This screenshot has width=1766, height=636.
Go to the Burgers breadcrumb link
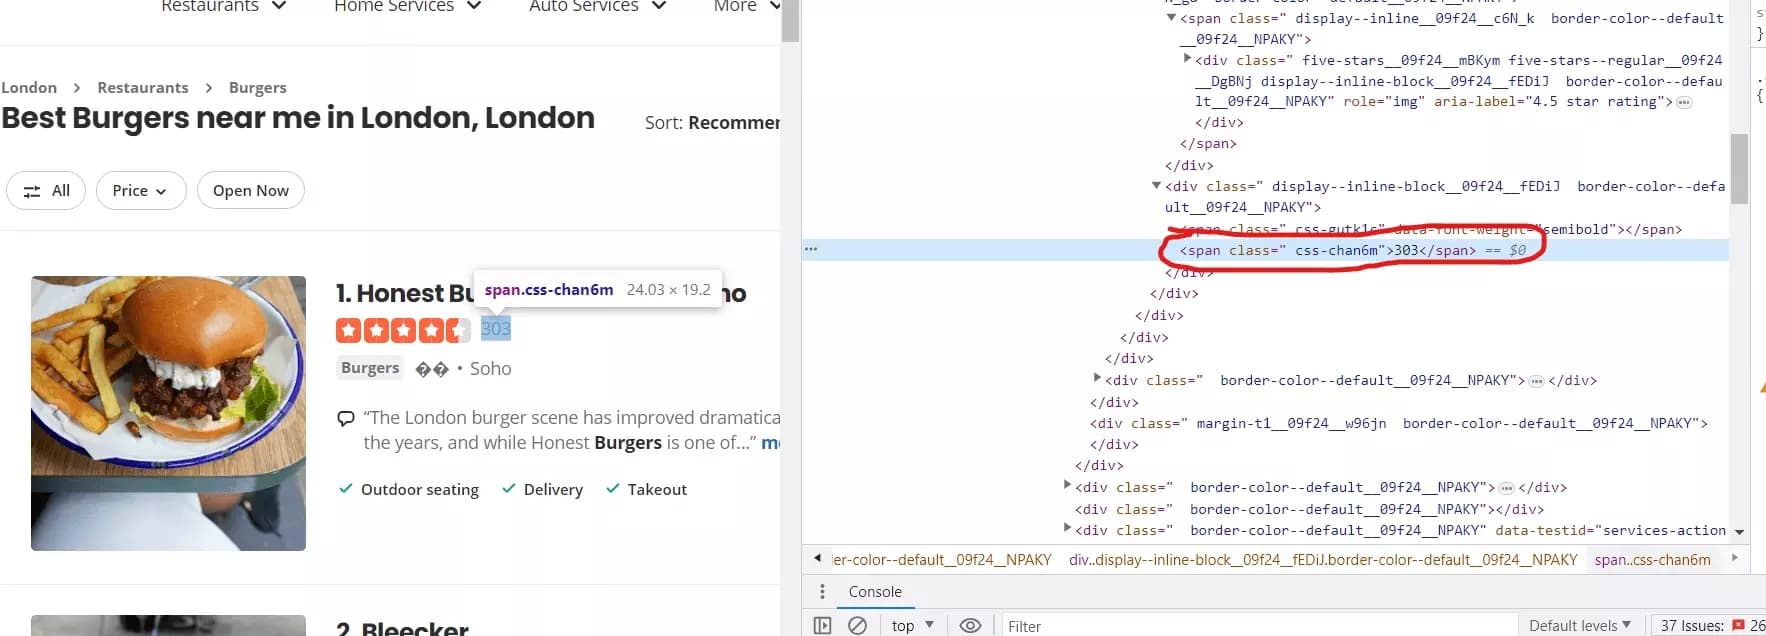[x=258, y=88]
